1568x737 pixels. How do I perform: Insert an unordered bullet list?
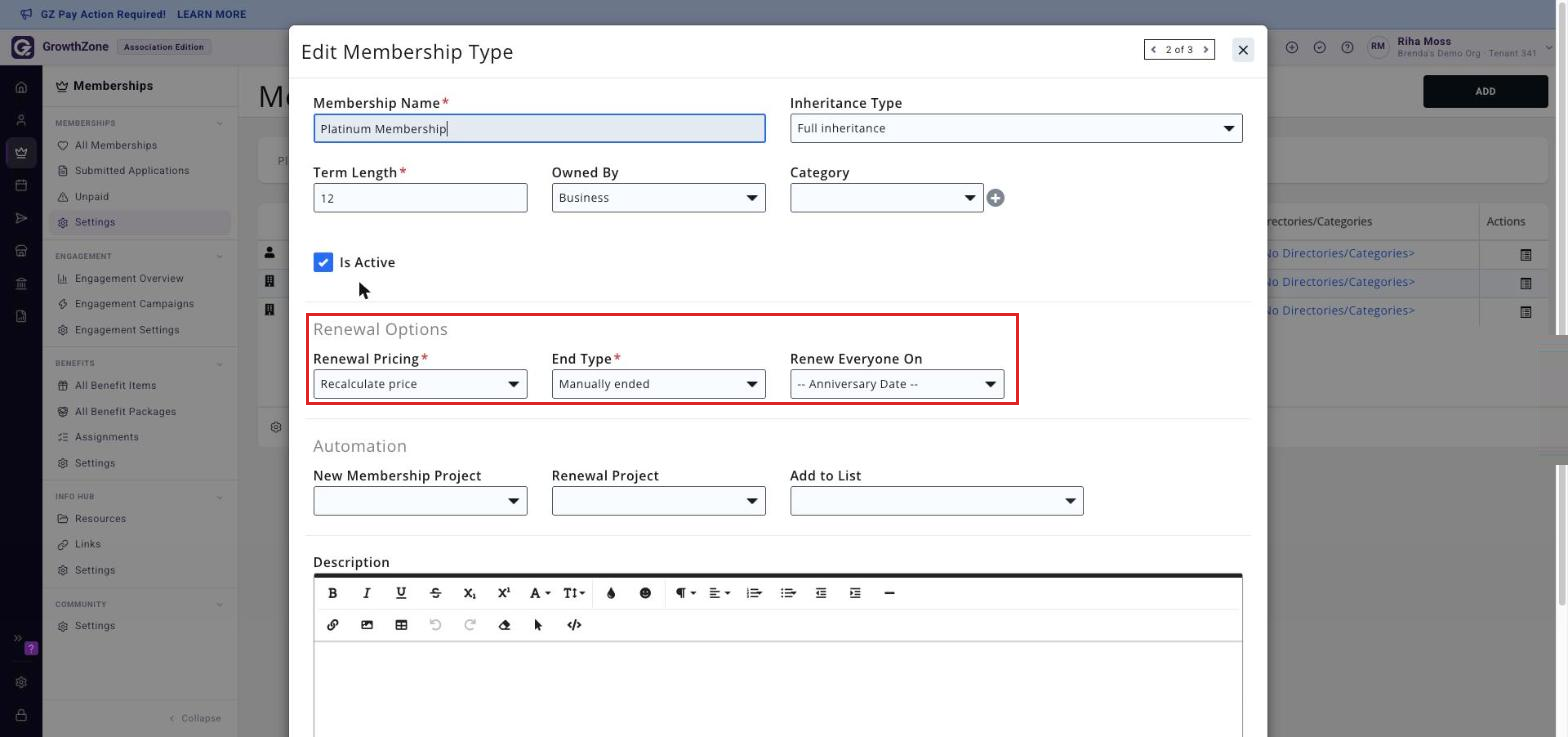[788, 593]
